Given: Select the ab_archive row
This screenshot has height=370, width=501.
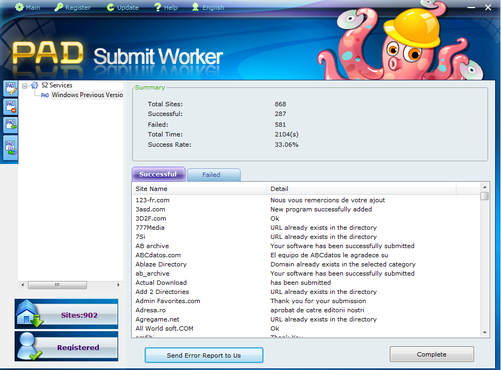Looking at the screenshot, I should [306, 273].
